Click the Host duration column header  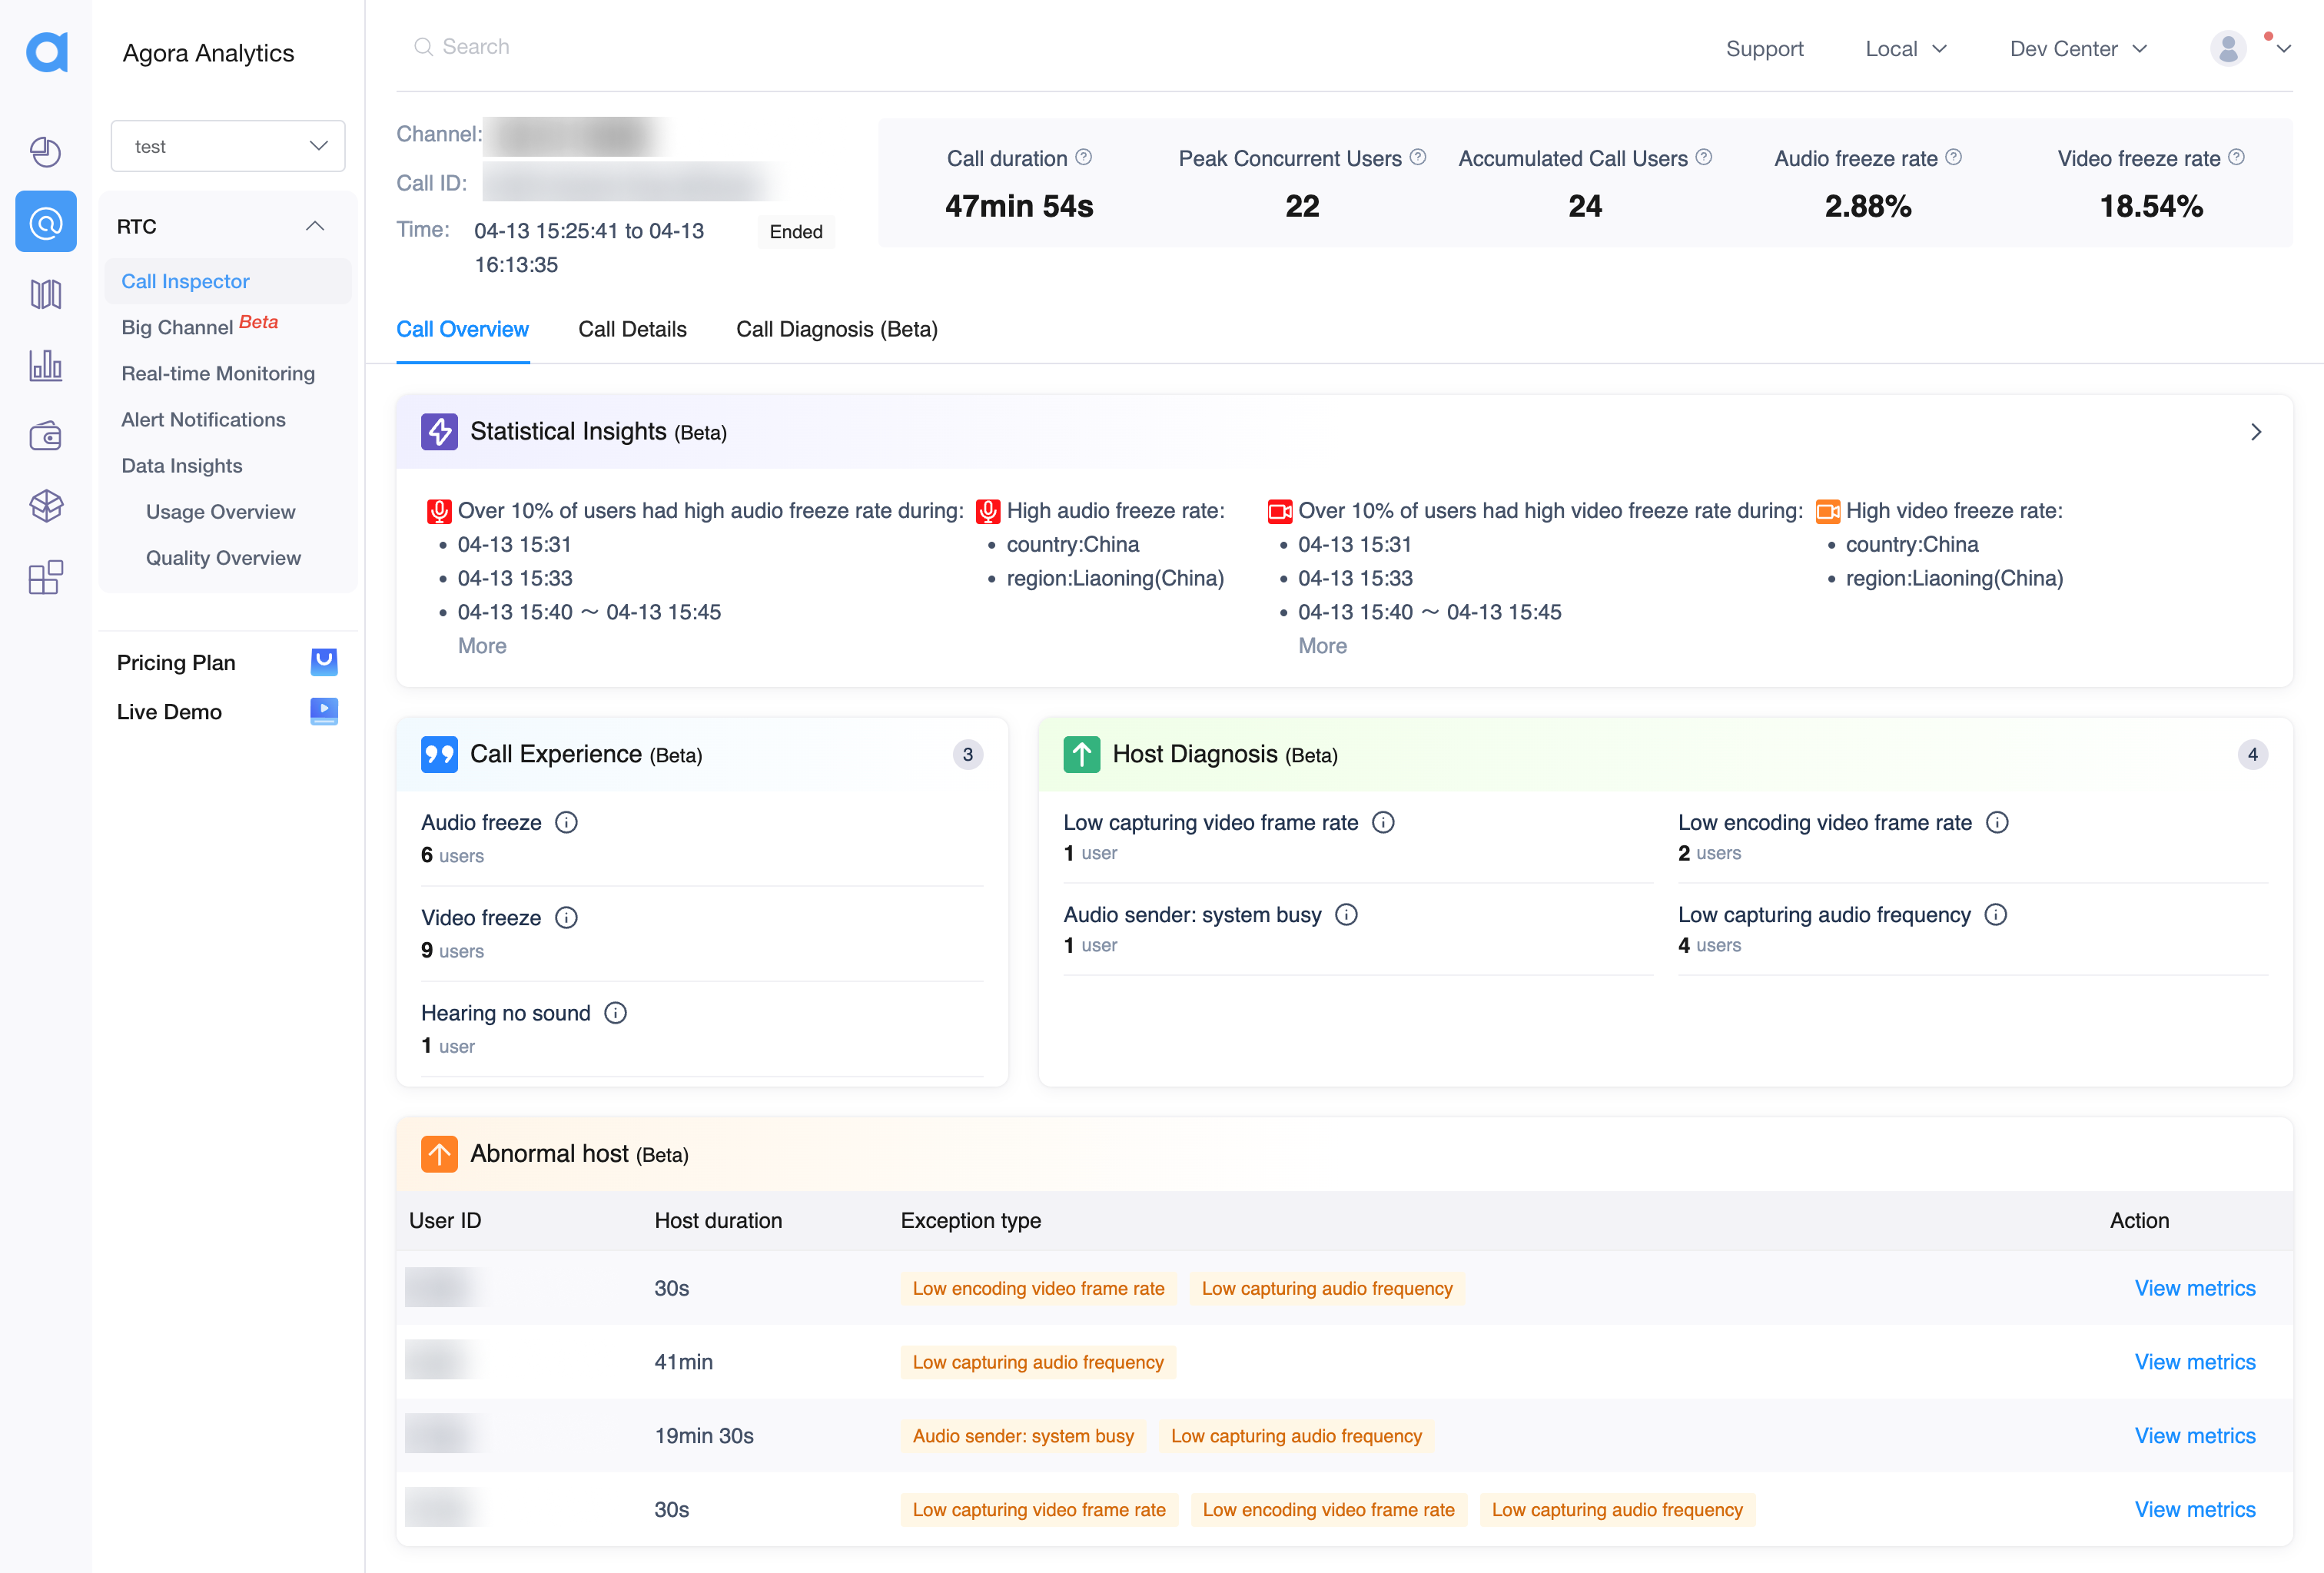718,1220
